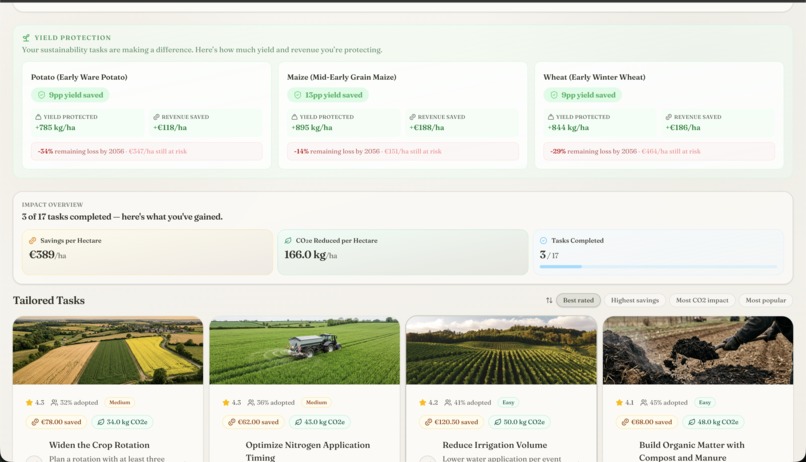Click the compost shoveling thumbnail image
Screen dimensions: 806x462
click(698, 350)
